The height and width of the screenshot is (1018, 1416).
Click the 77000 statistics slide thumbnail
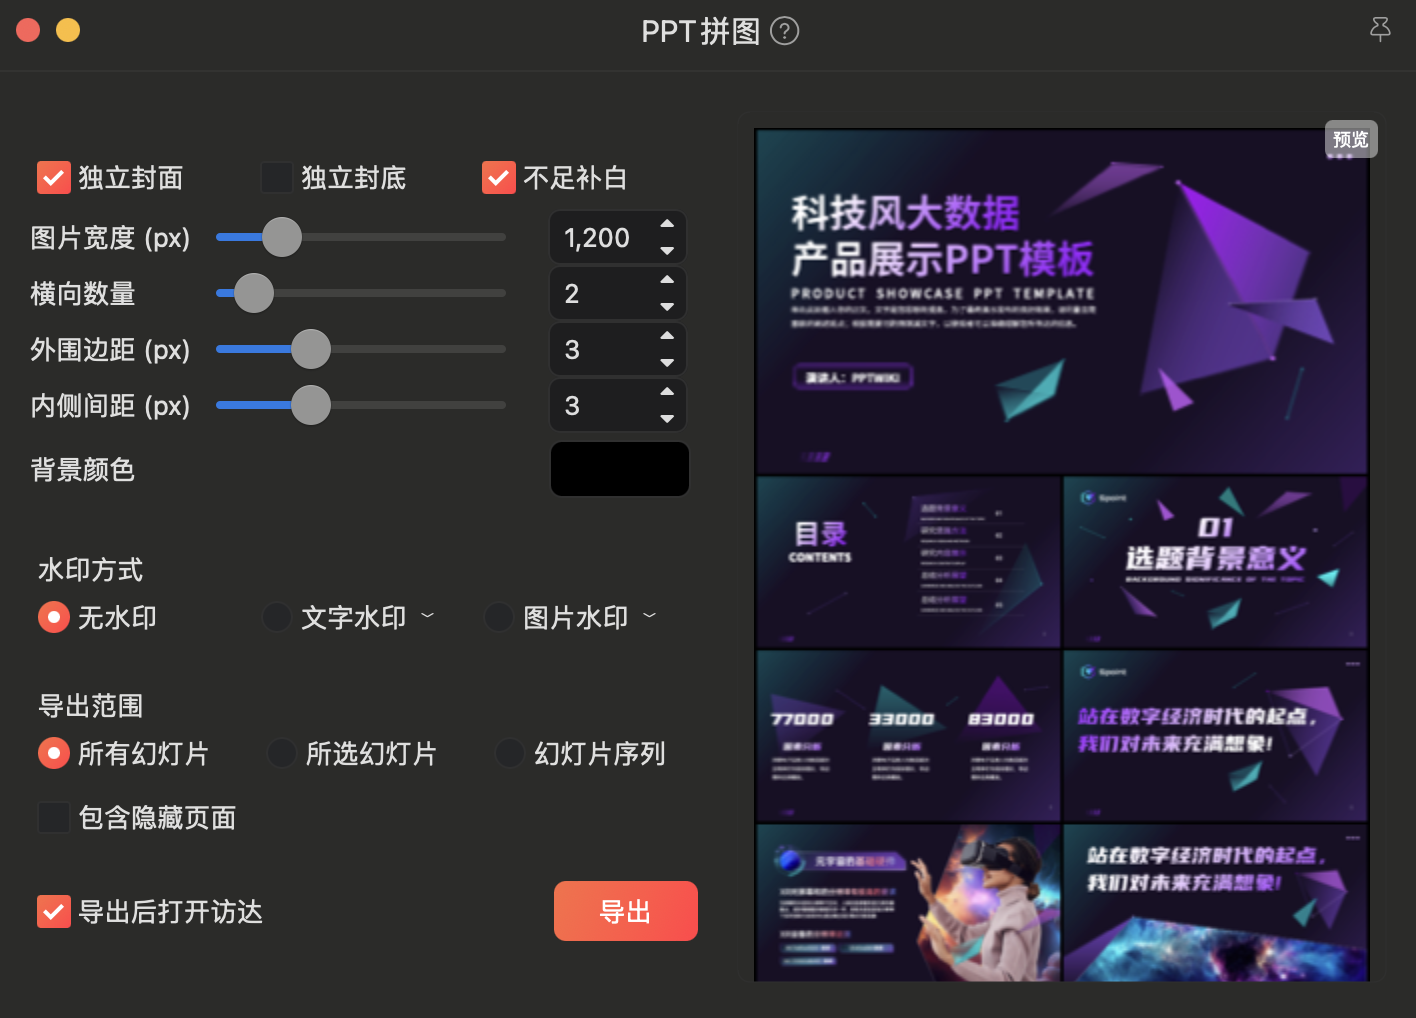(908, 736)
